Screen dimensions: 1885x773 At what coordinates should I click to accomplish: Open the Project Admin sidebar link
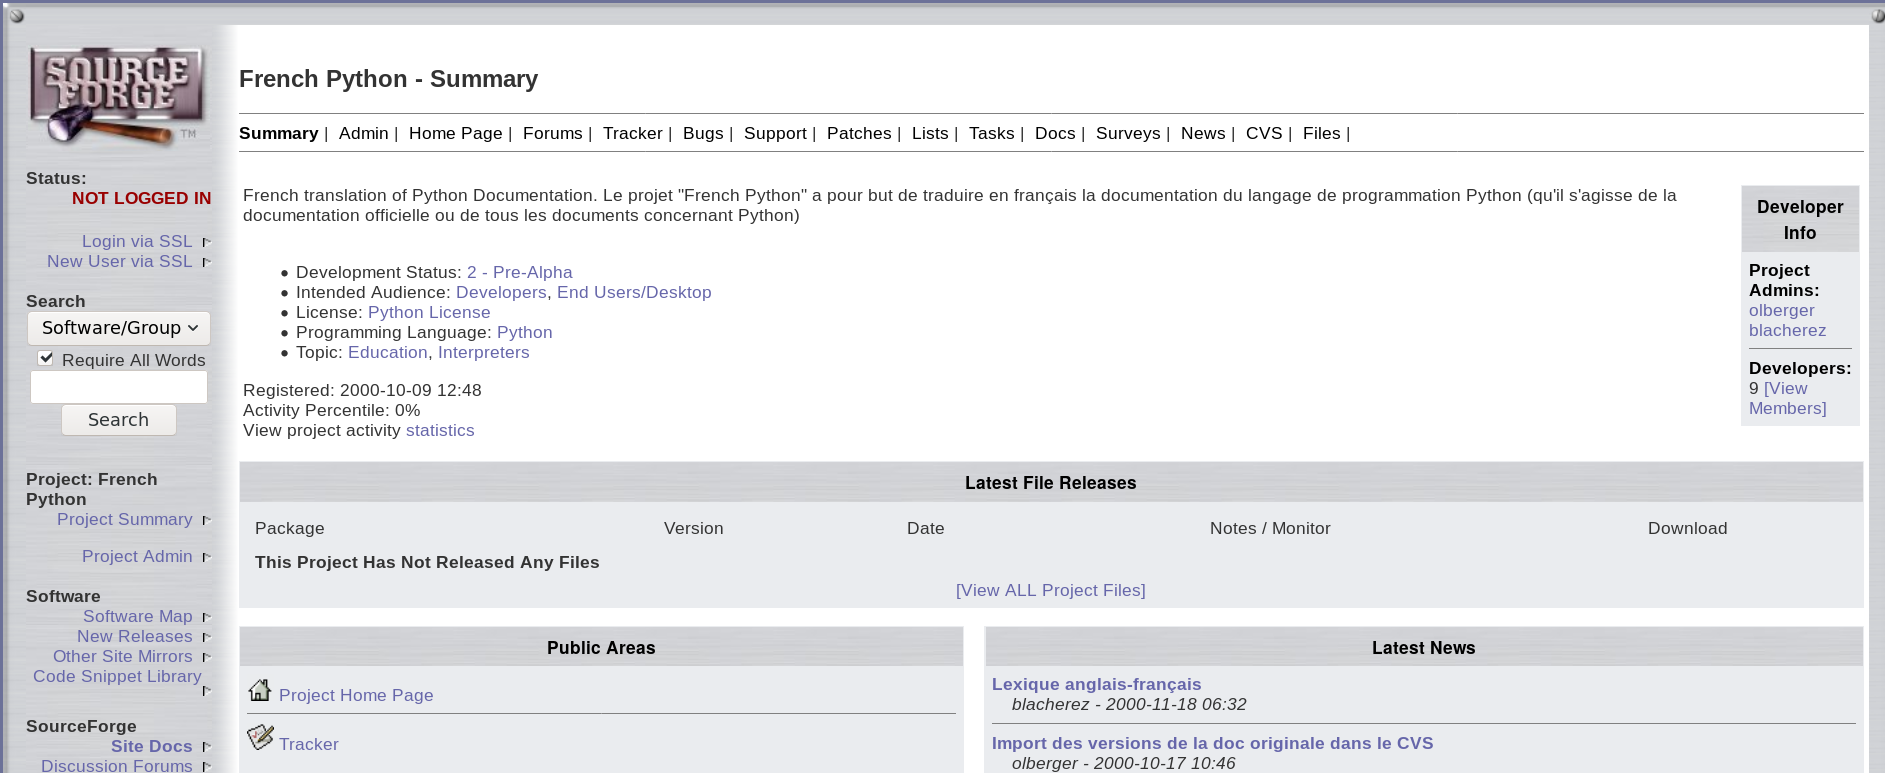coord(137,556)
